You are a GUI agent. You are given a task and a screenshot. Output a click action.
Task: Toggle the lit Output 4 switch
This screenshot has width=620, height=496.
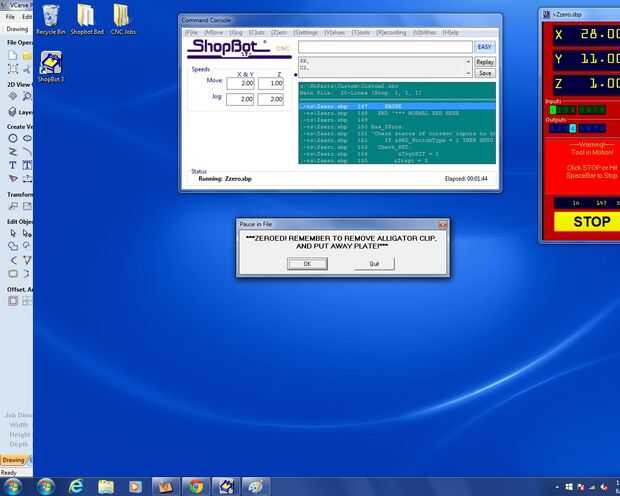(x=572, y=128)
